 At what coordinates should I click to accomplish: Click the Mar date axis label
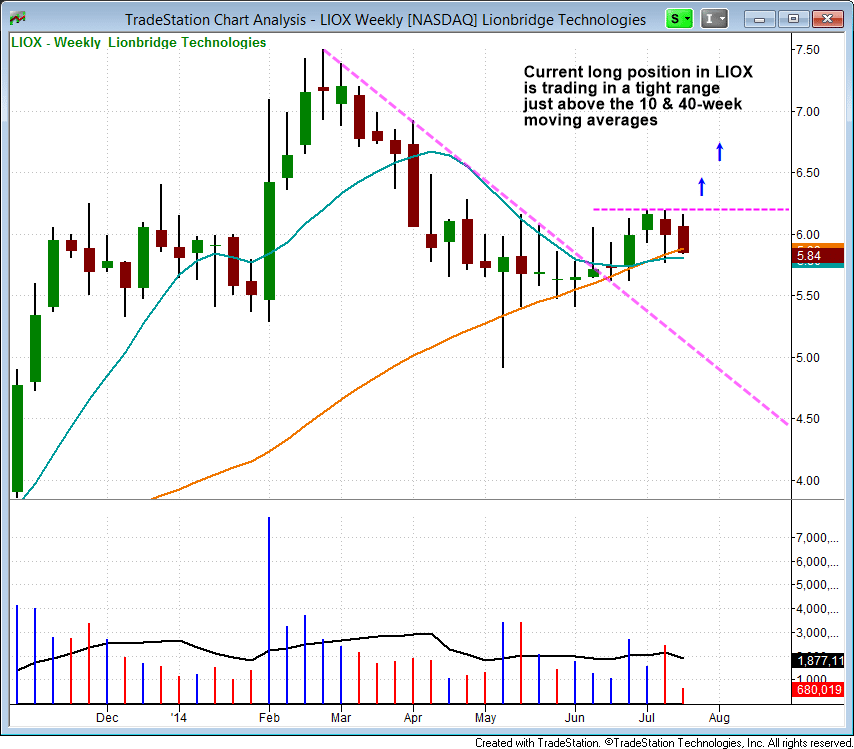[x=341, y=718]
